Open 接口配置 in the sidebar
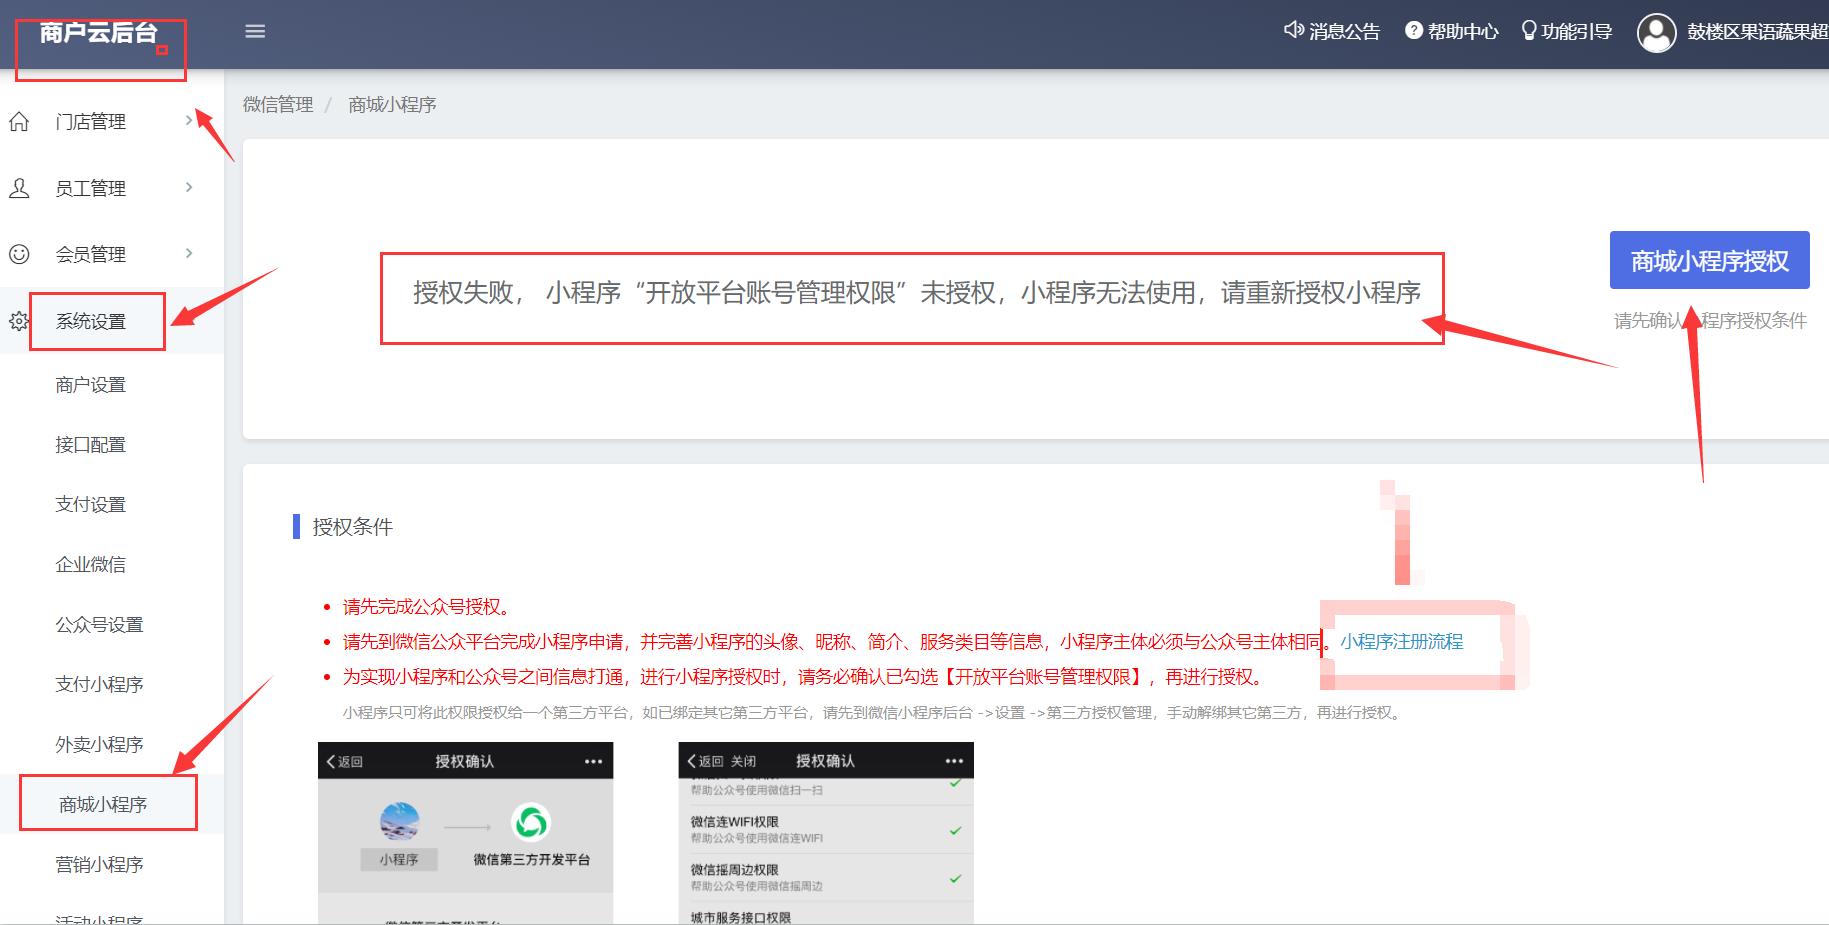 [90, 445]
